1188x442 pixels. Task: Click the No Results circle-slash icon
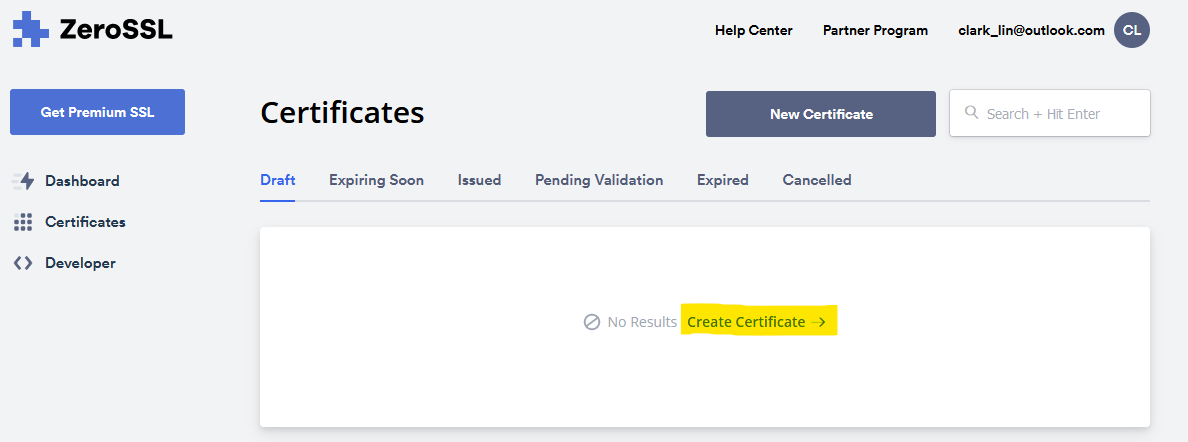coord(592,322)
